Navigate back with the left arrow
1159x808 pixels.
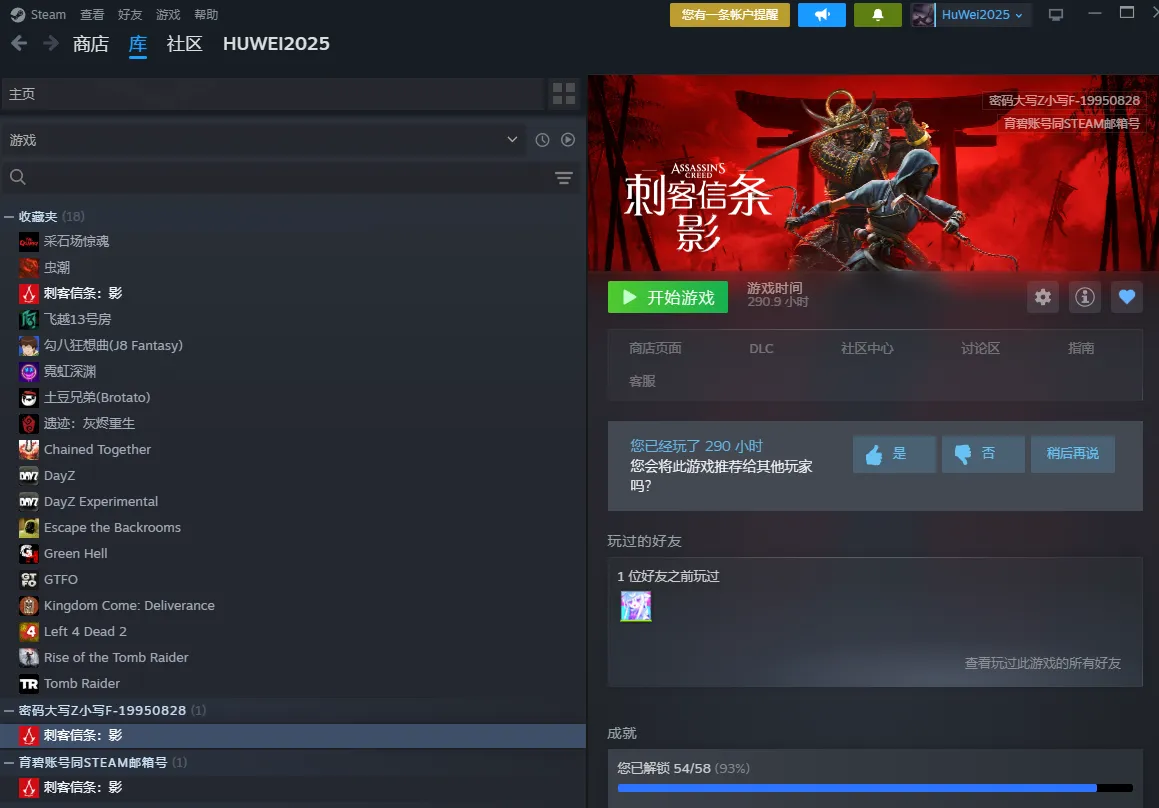(x=19, y=43)
